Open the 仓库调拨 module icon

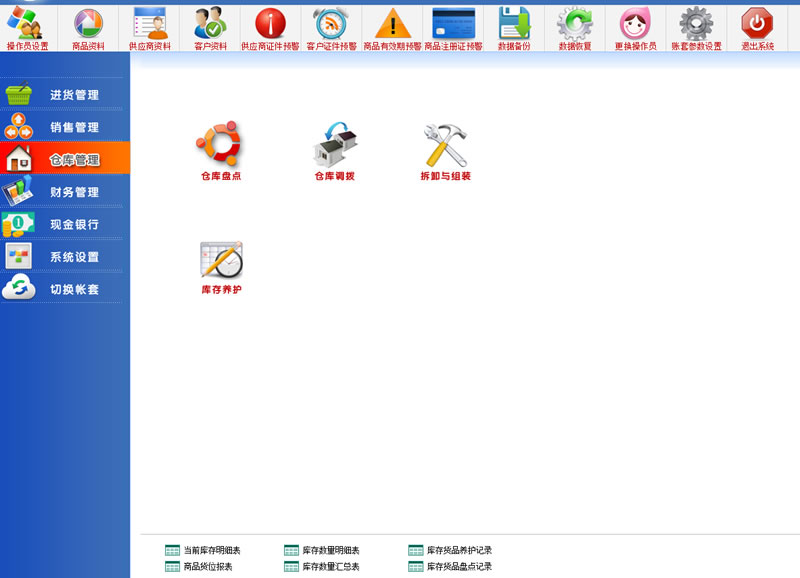335,147
